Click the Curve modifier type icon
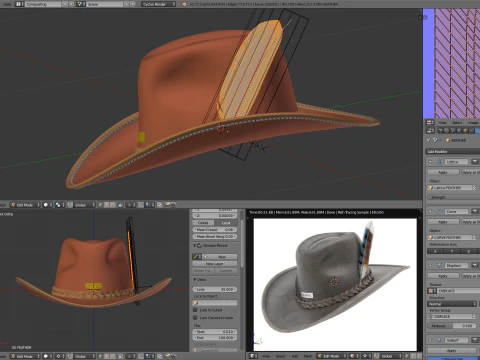The width and height of the screenshot is (480, 360). coord(439,211)
